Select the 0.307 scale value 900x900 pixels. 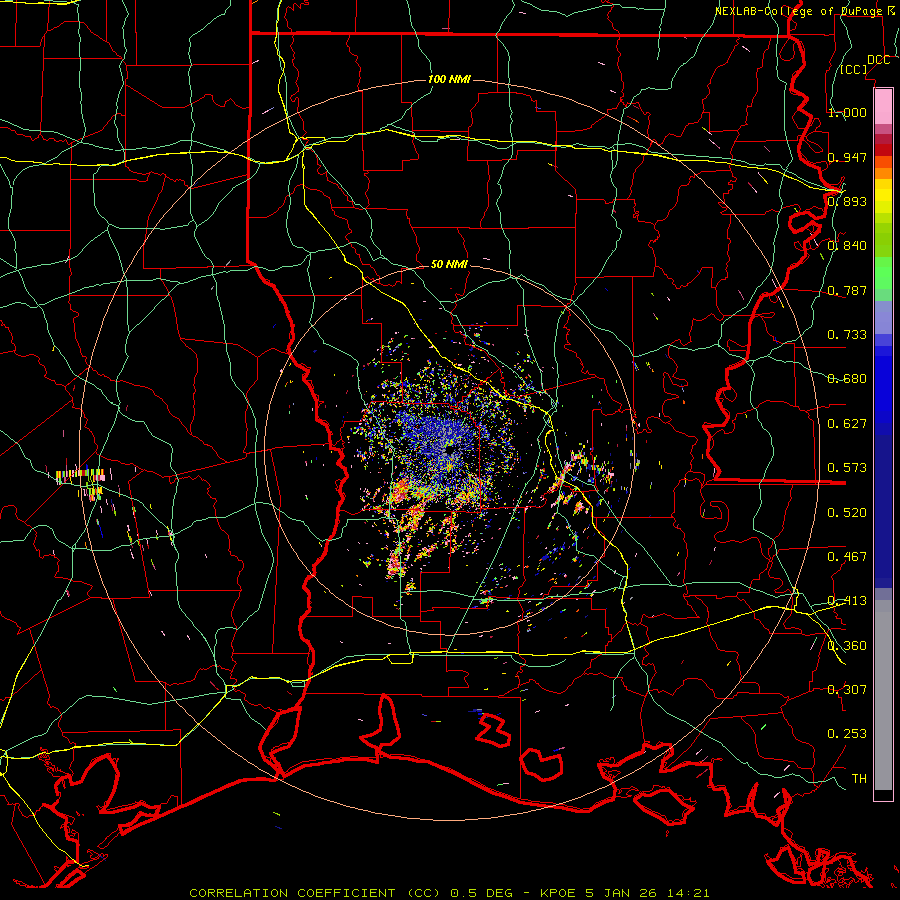847,689
